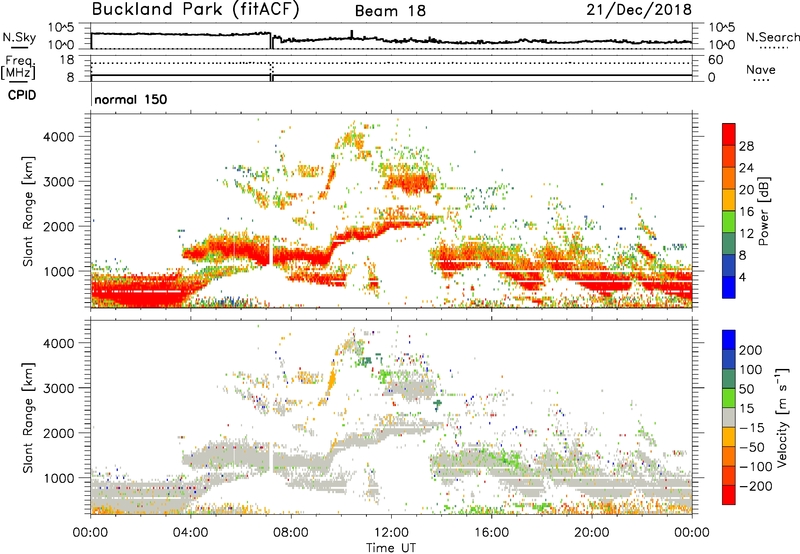
Task: Click the 16:00 time axis tick label
Action: pos(491,533)
